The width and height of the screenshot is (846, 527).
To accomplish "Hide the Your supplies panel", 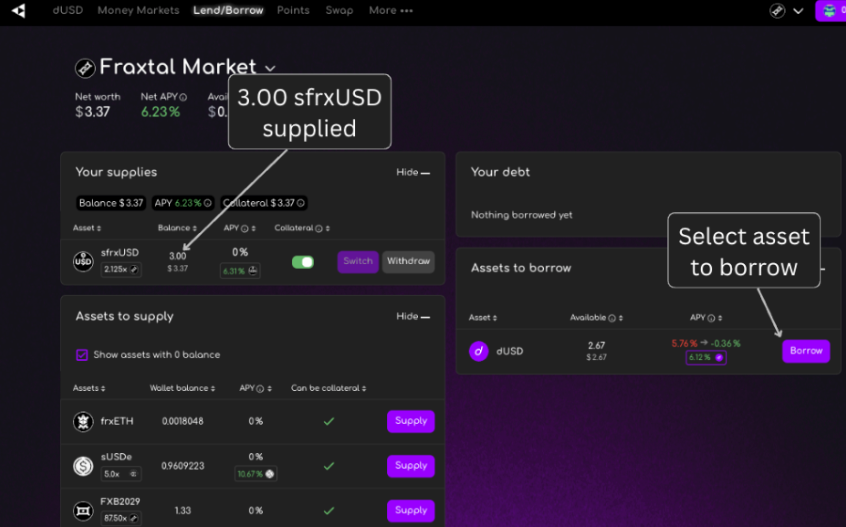I will 413,172.
